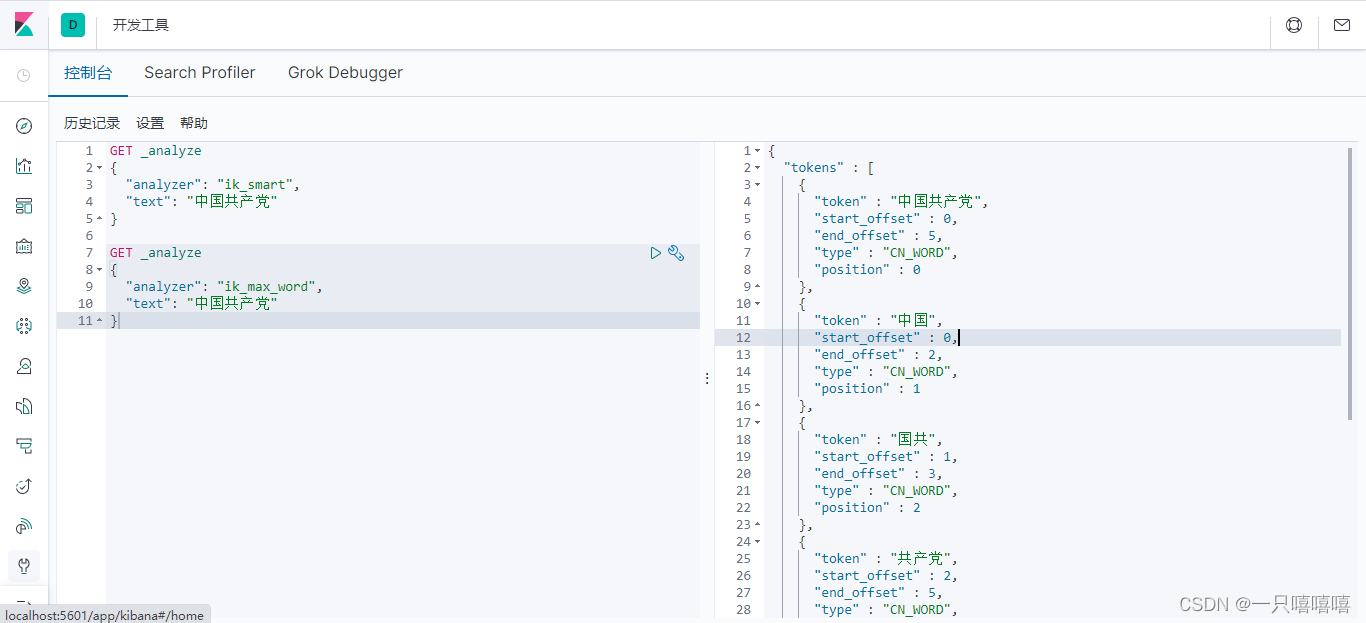Open the help lifebuoy icon in header
1366x623 pixels.
coord(1294,25)
